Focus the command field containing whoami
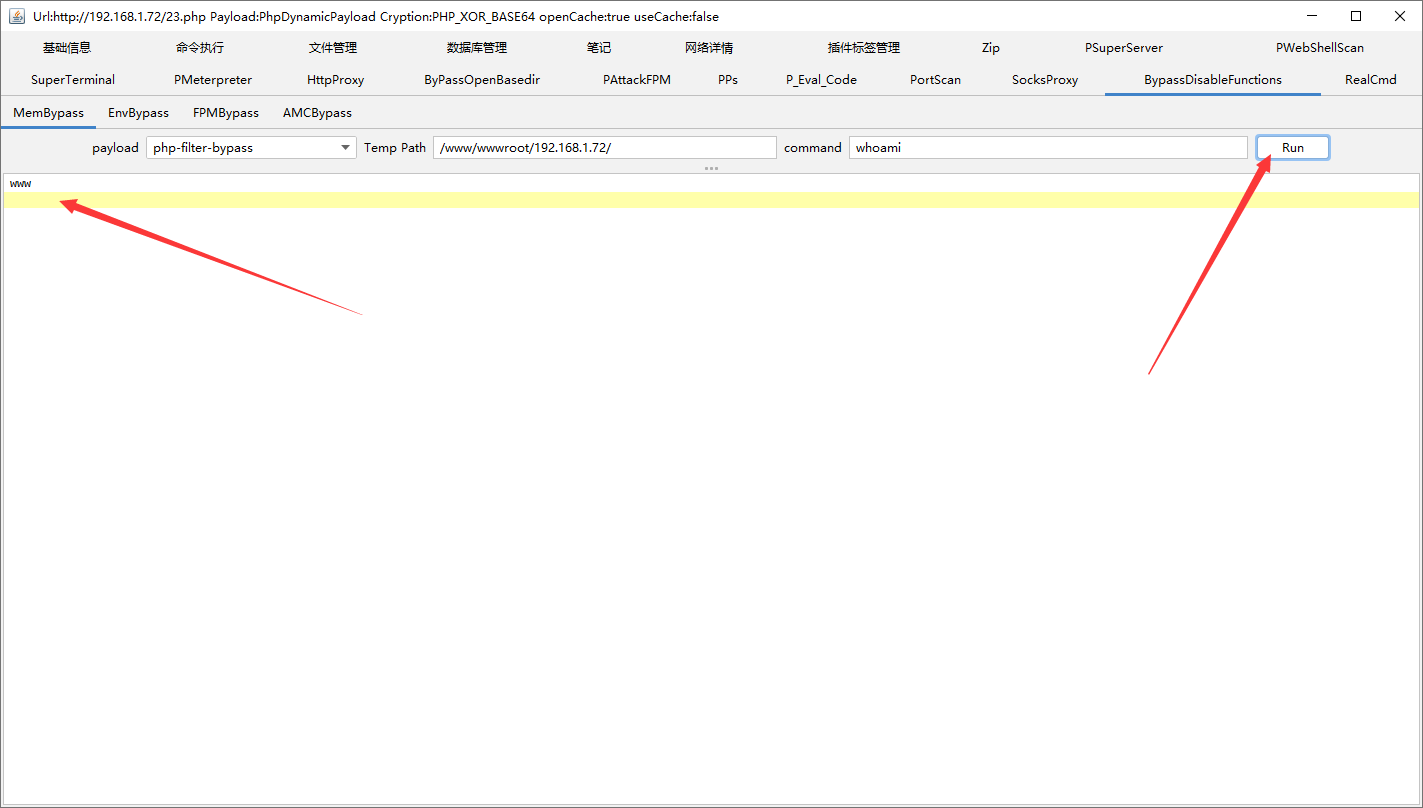Image resolution: width=1423 pixels, height=808 pixels. point(1048,147)
